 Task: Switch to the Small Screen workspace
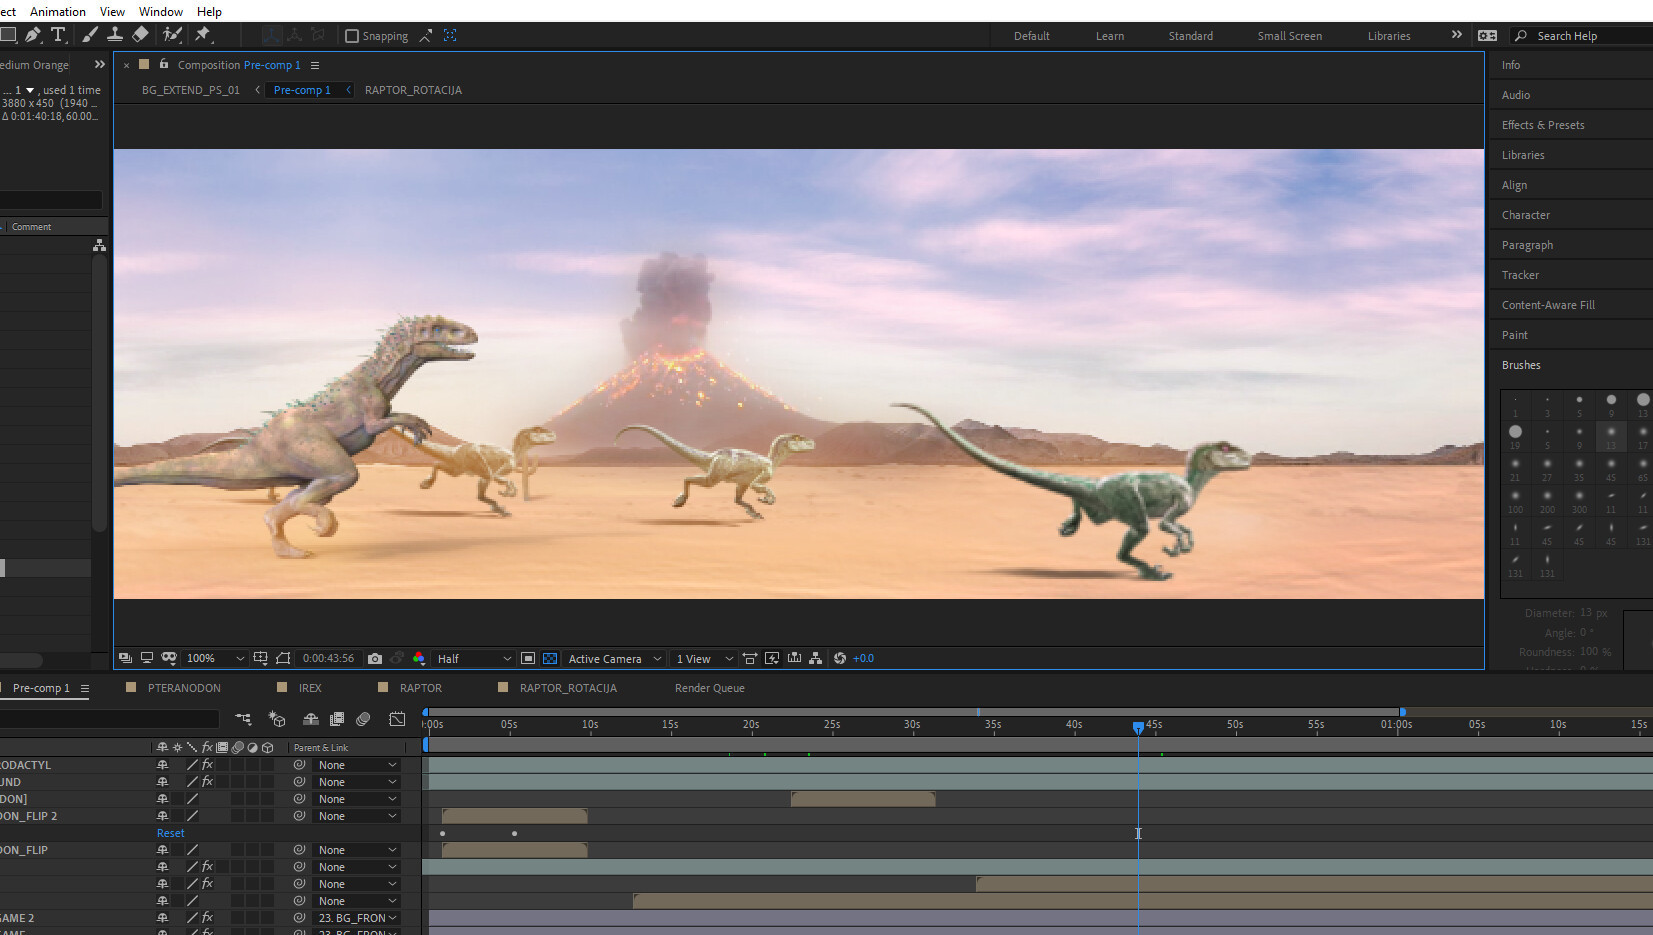point(1289,36)
